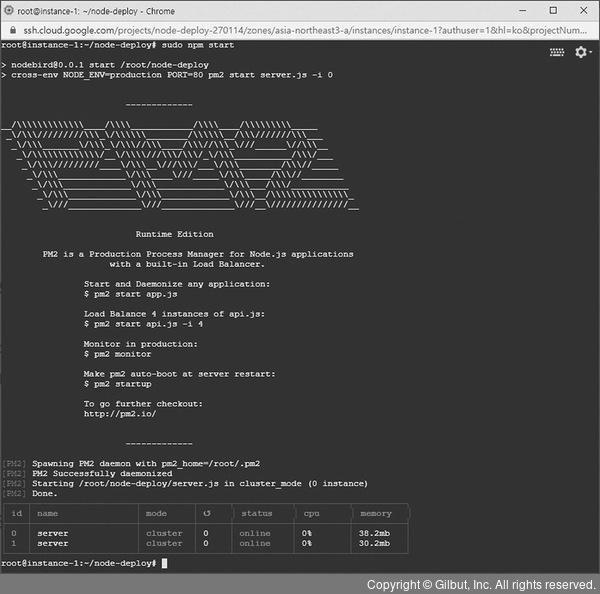Click the 'id' table column header
This screenshot has width=600, height=594.
16,513
